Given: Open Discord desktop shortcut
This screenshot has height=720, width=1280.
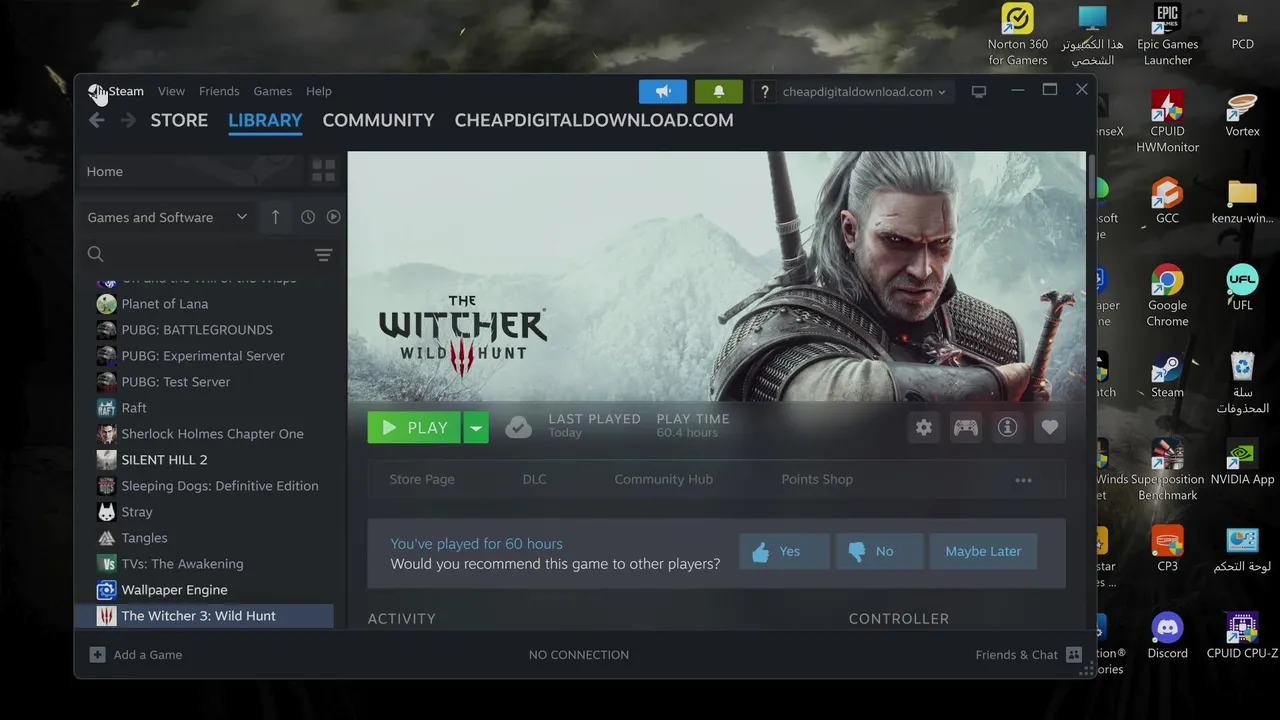Looking at the screenshot, I should coord(1167,636).
